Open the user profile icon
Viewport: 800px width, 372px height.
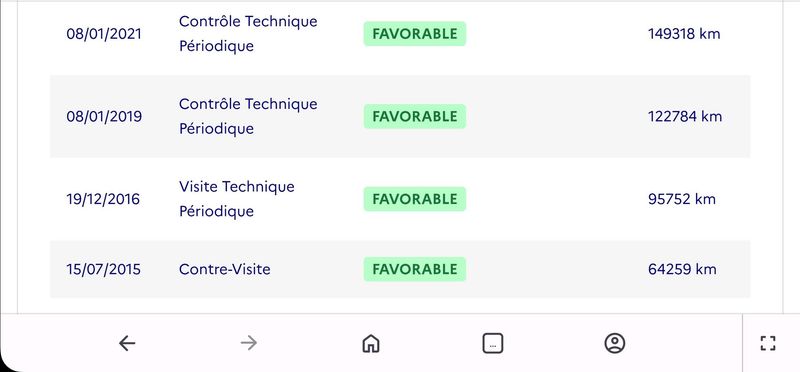pos(615,343)
